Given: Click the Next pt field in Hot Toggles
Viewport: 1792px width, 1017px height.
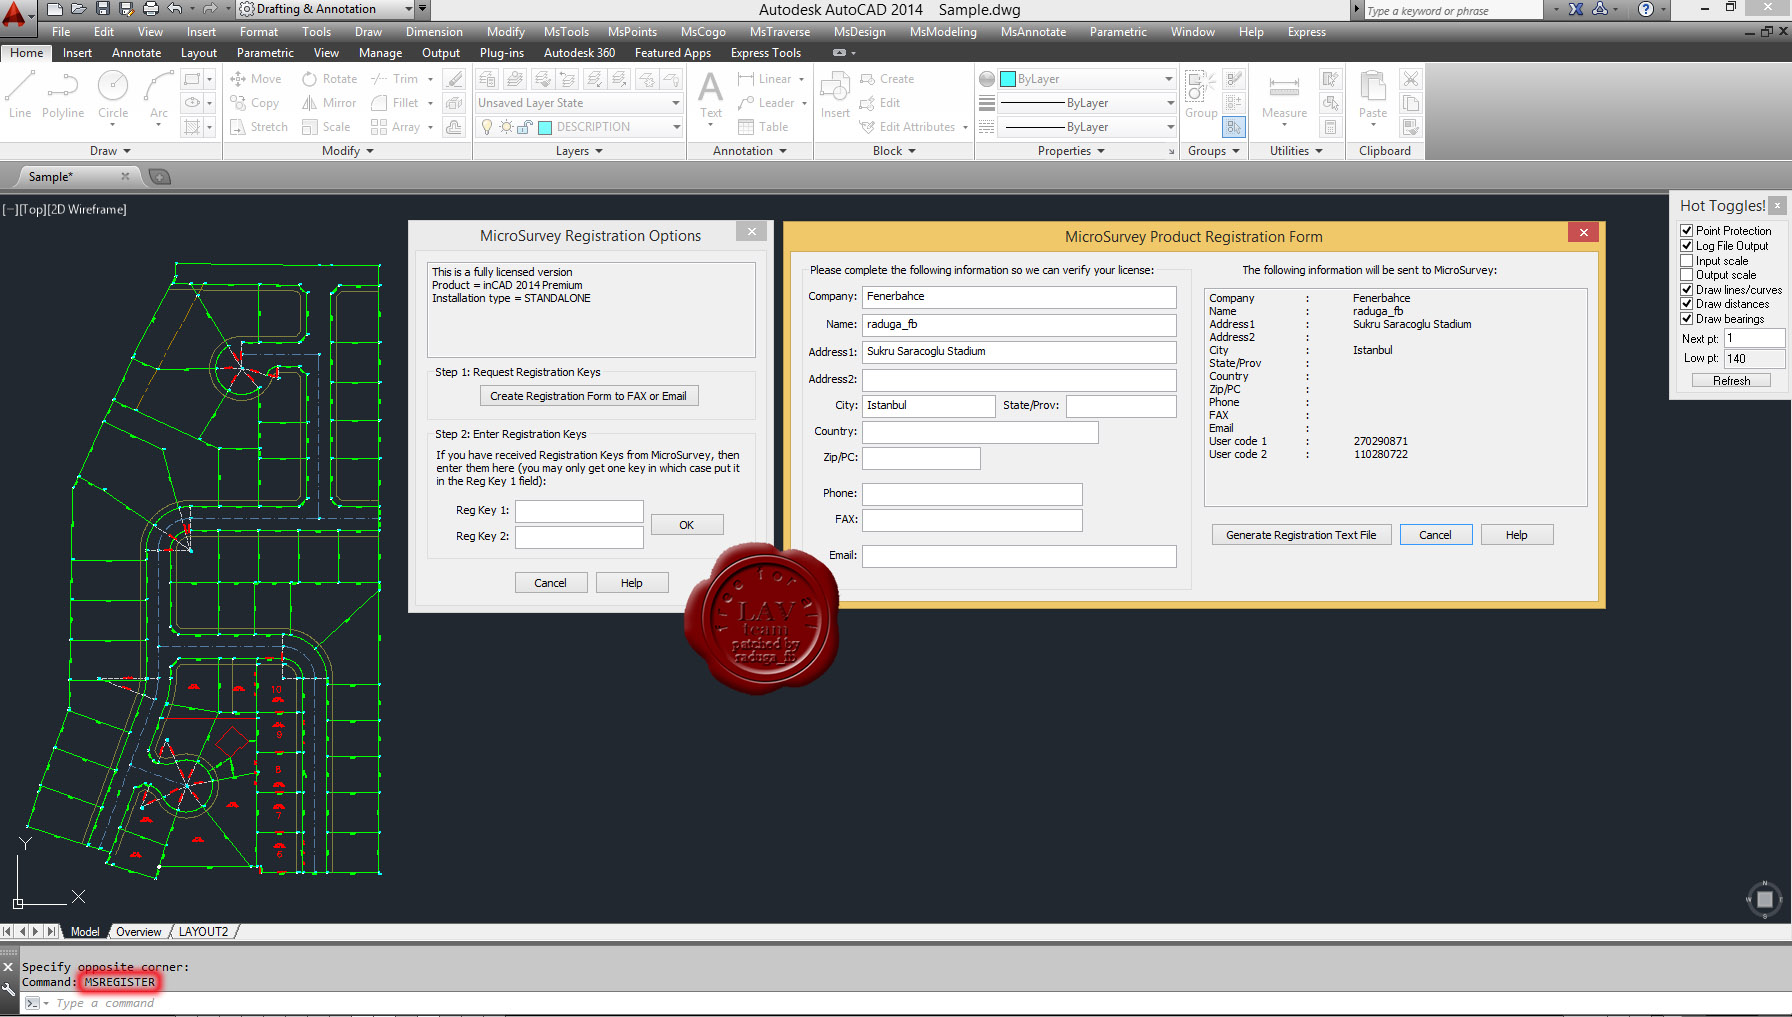Looking at the screenshot, I should 1753,339.
